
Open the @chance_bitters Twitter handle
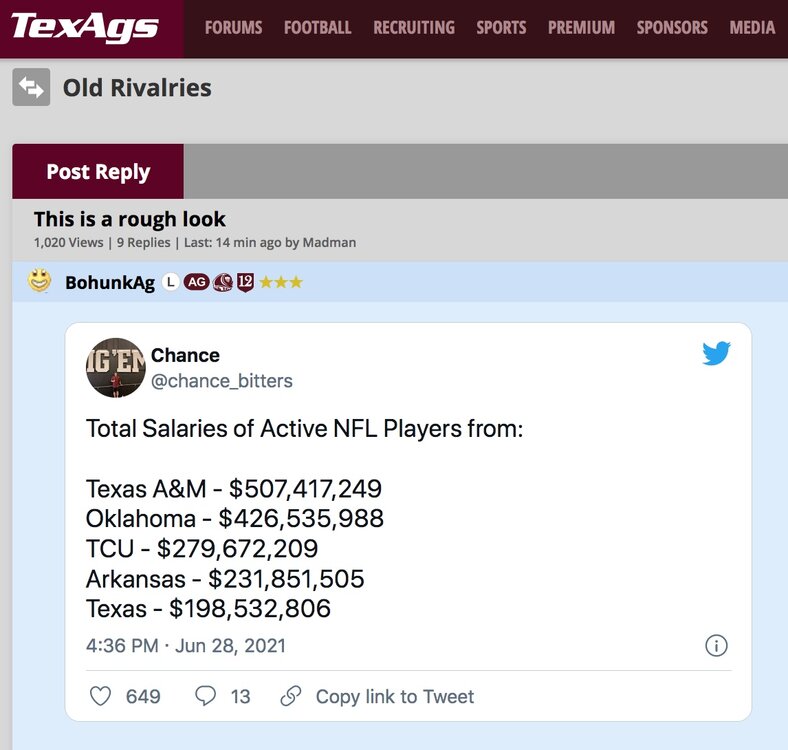(x=221, y=381)
